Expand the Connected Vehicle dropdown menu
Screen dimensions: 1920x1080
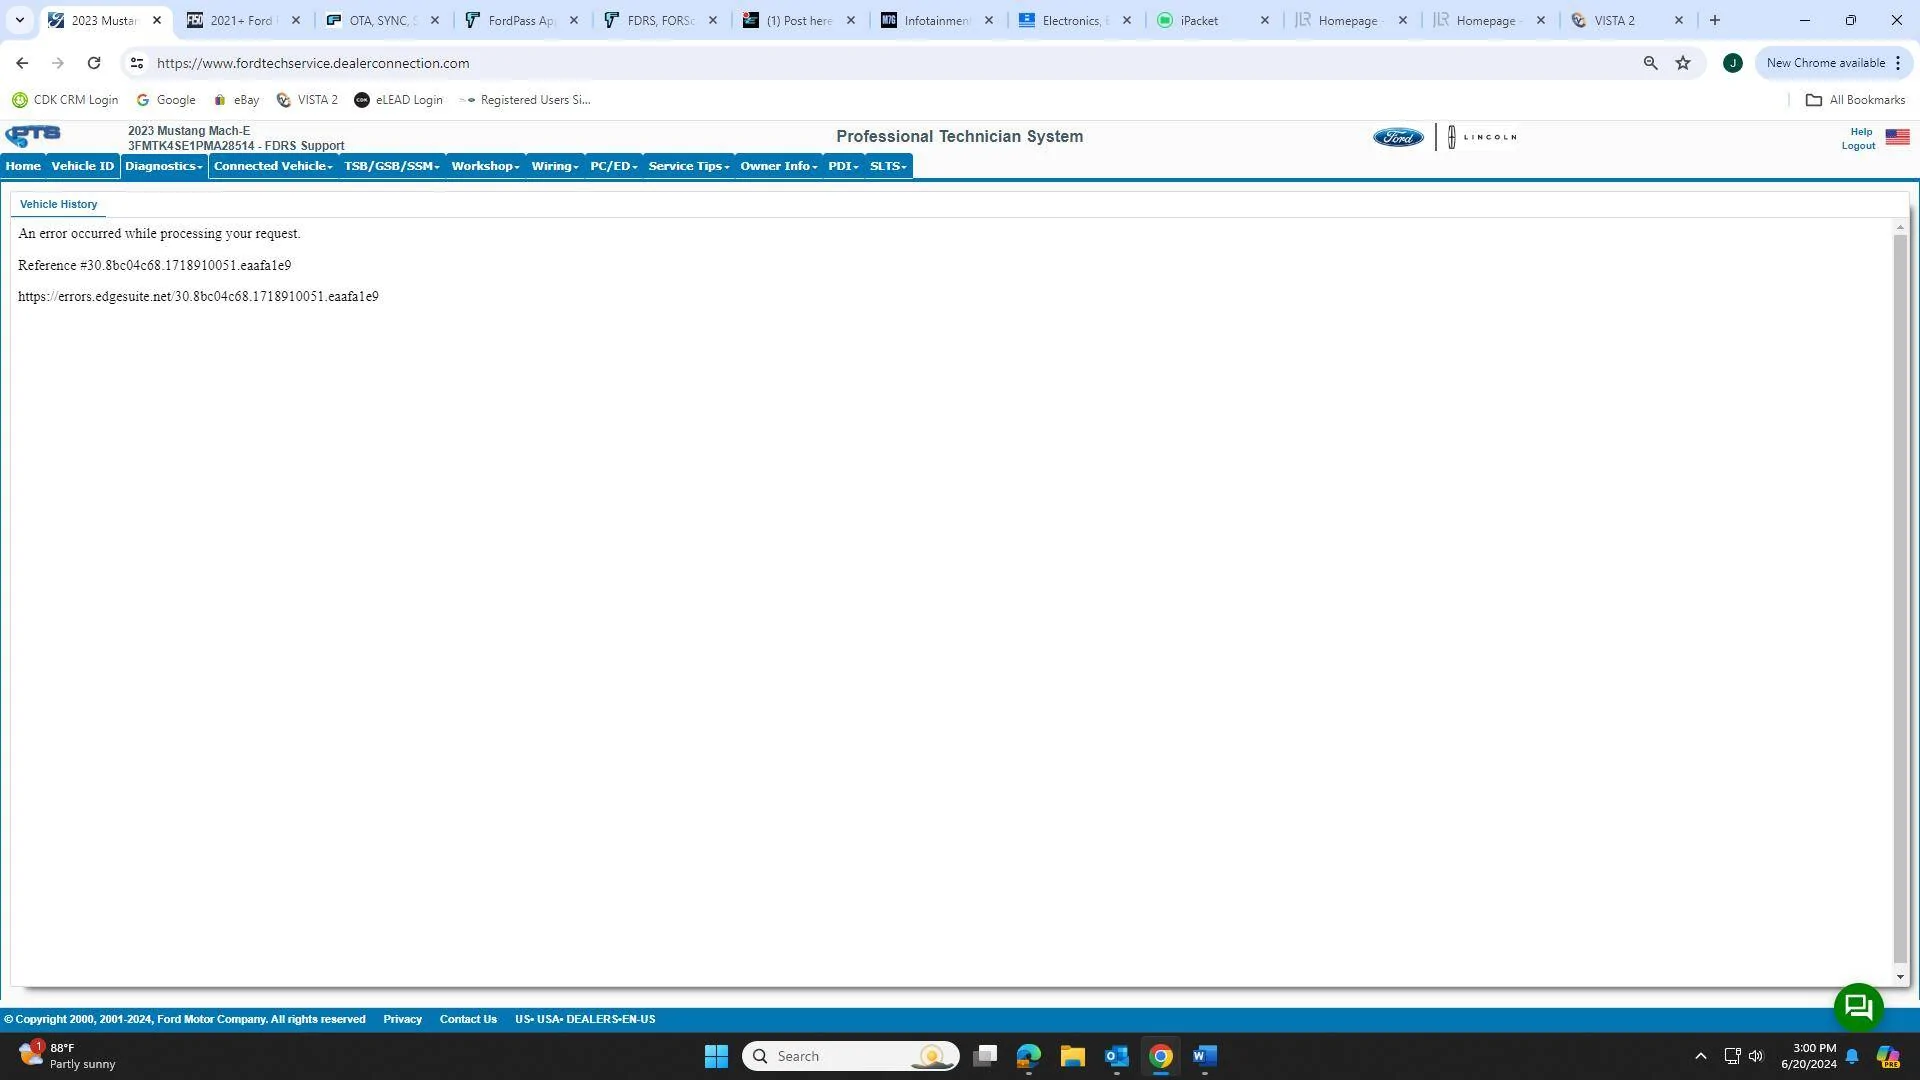pos(273,166)
